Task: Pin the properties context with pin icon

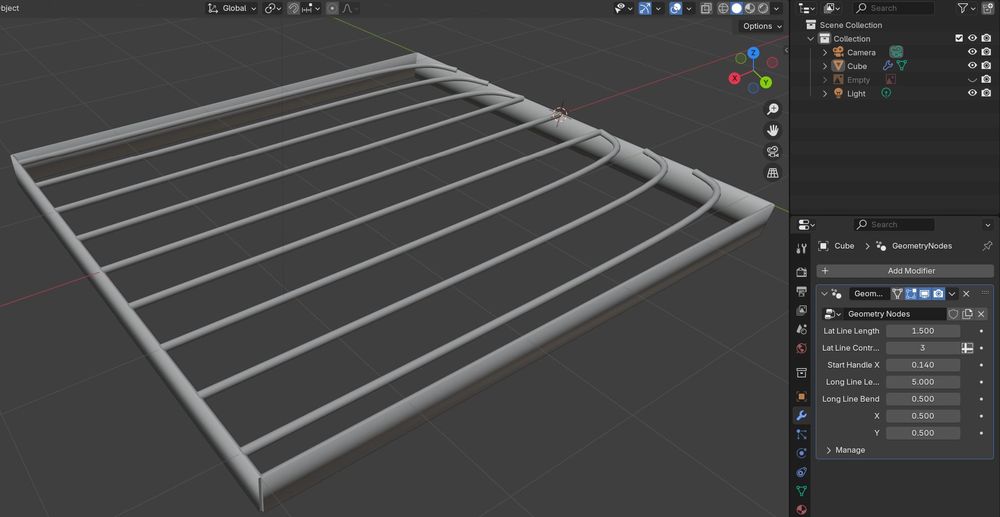Action: (x=987, y=246)
